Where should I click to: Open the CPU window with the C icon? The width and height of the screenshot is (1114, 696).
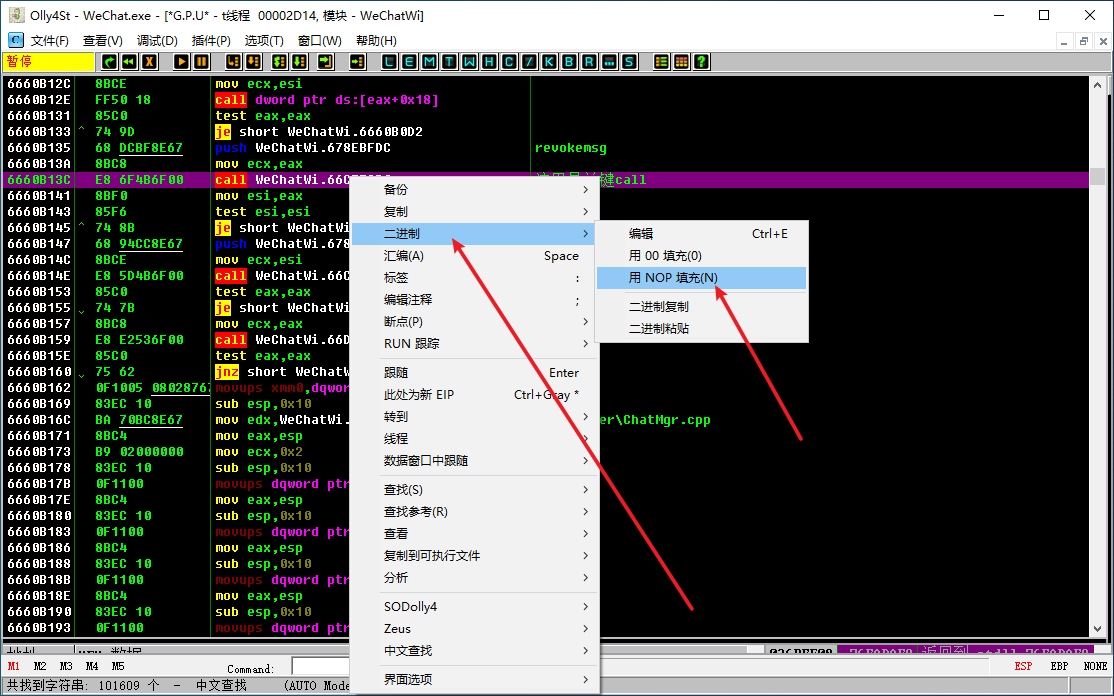click(x=509, y=62)
